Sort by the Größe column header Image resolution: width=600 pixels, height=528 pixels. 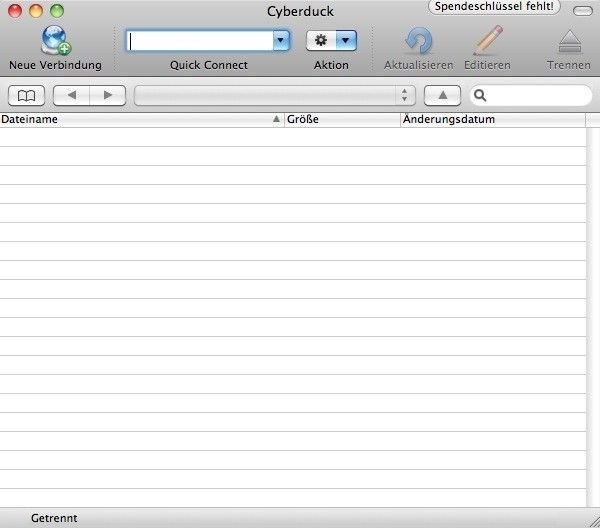tap(342, 119)
